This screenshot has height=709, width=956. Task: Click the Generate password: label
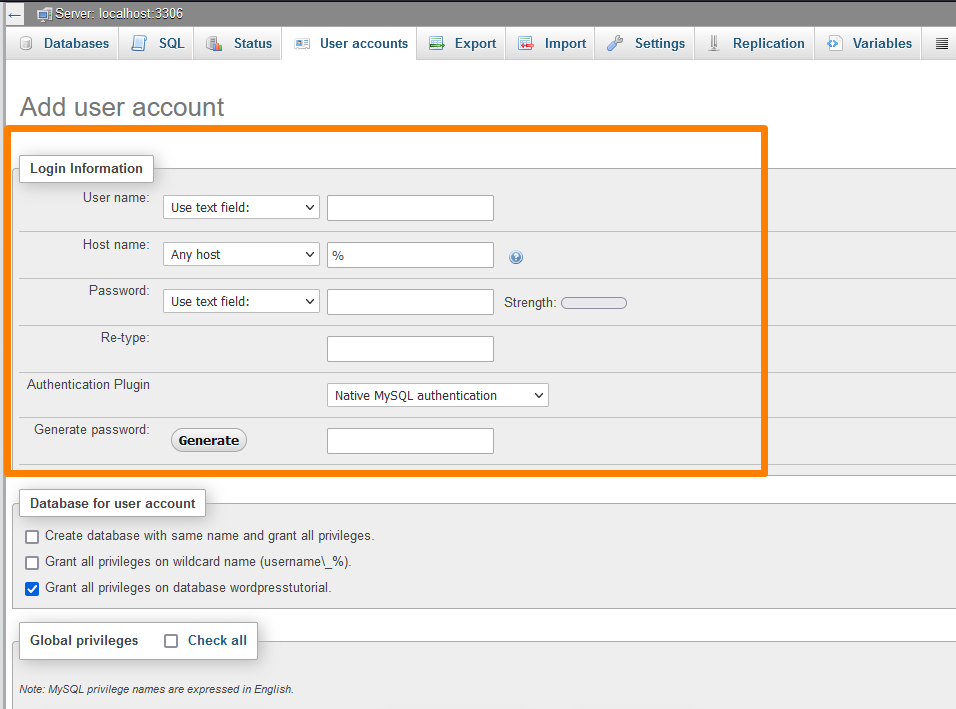click(x=91, y=430)
